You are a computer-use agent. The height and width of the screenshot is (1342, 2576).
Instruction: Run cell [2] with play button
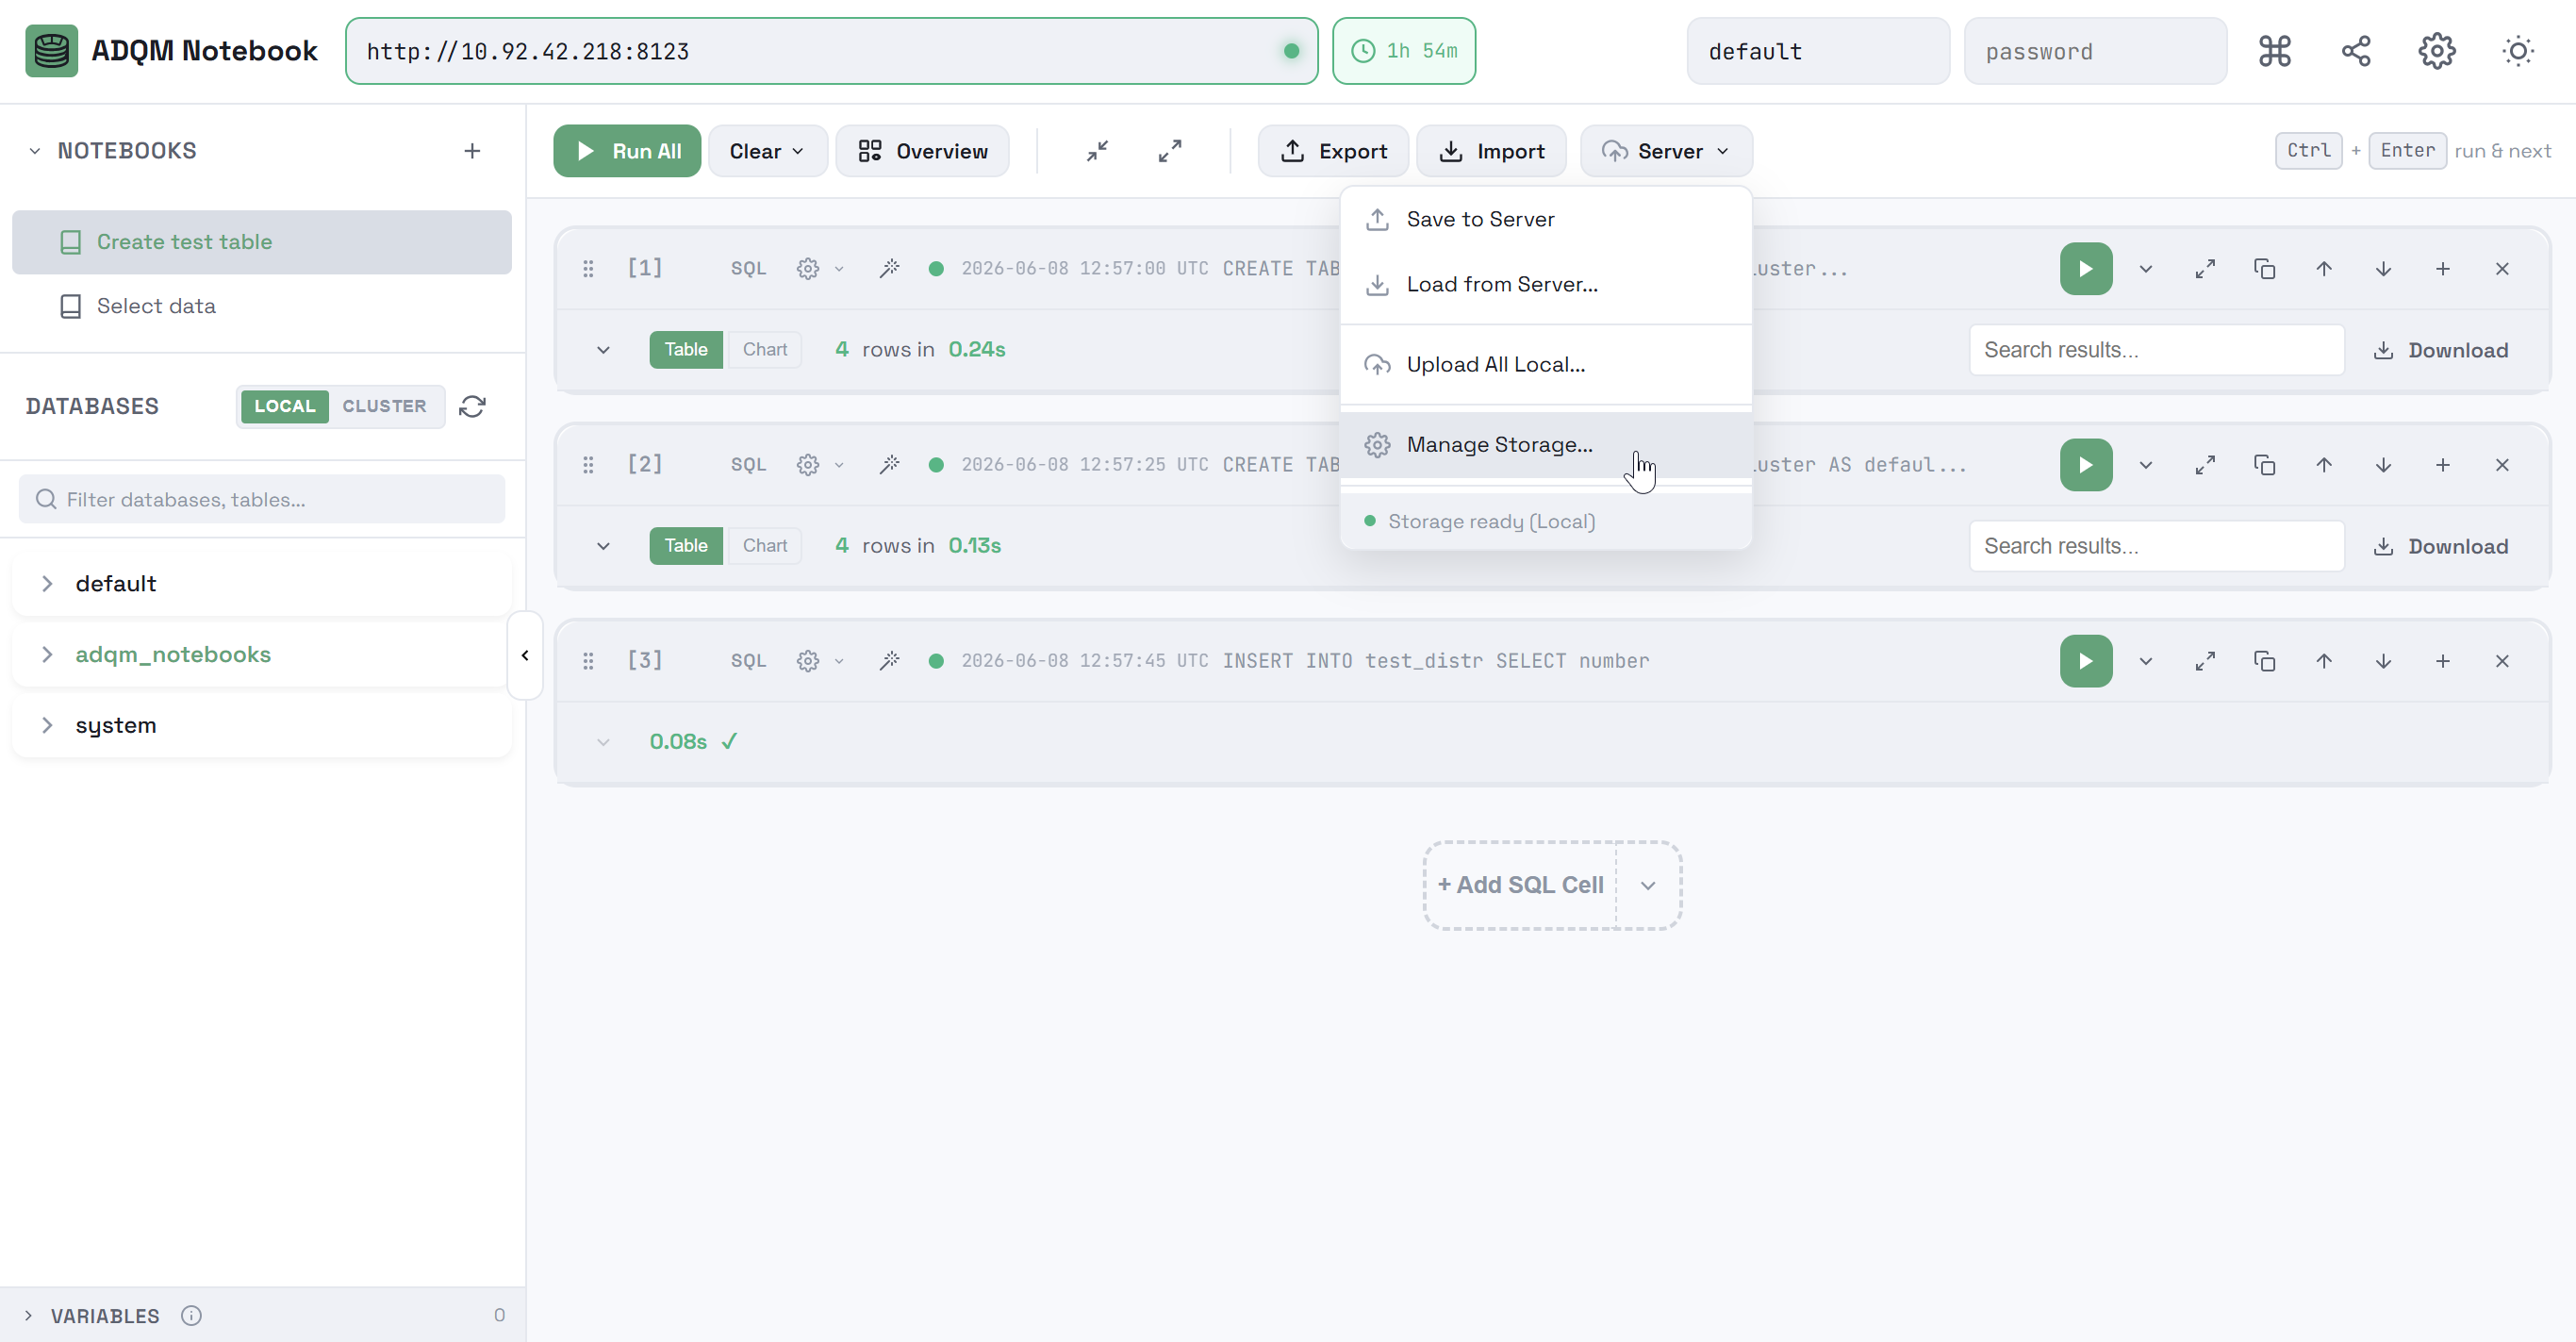point(2085,465)
